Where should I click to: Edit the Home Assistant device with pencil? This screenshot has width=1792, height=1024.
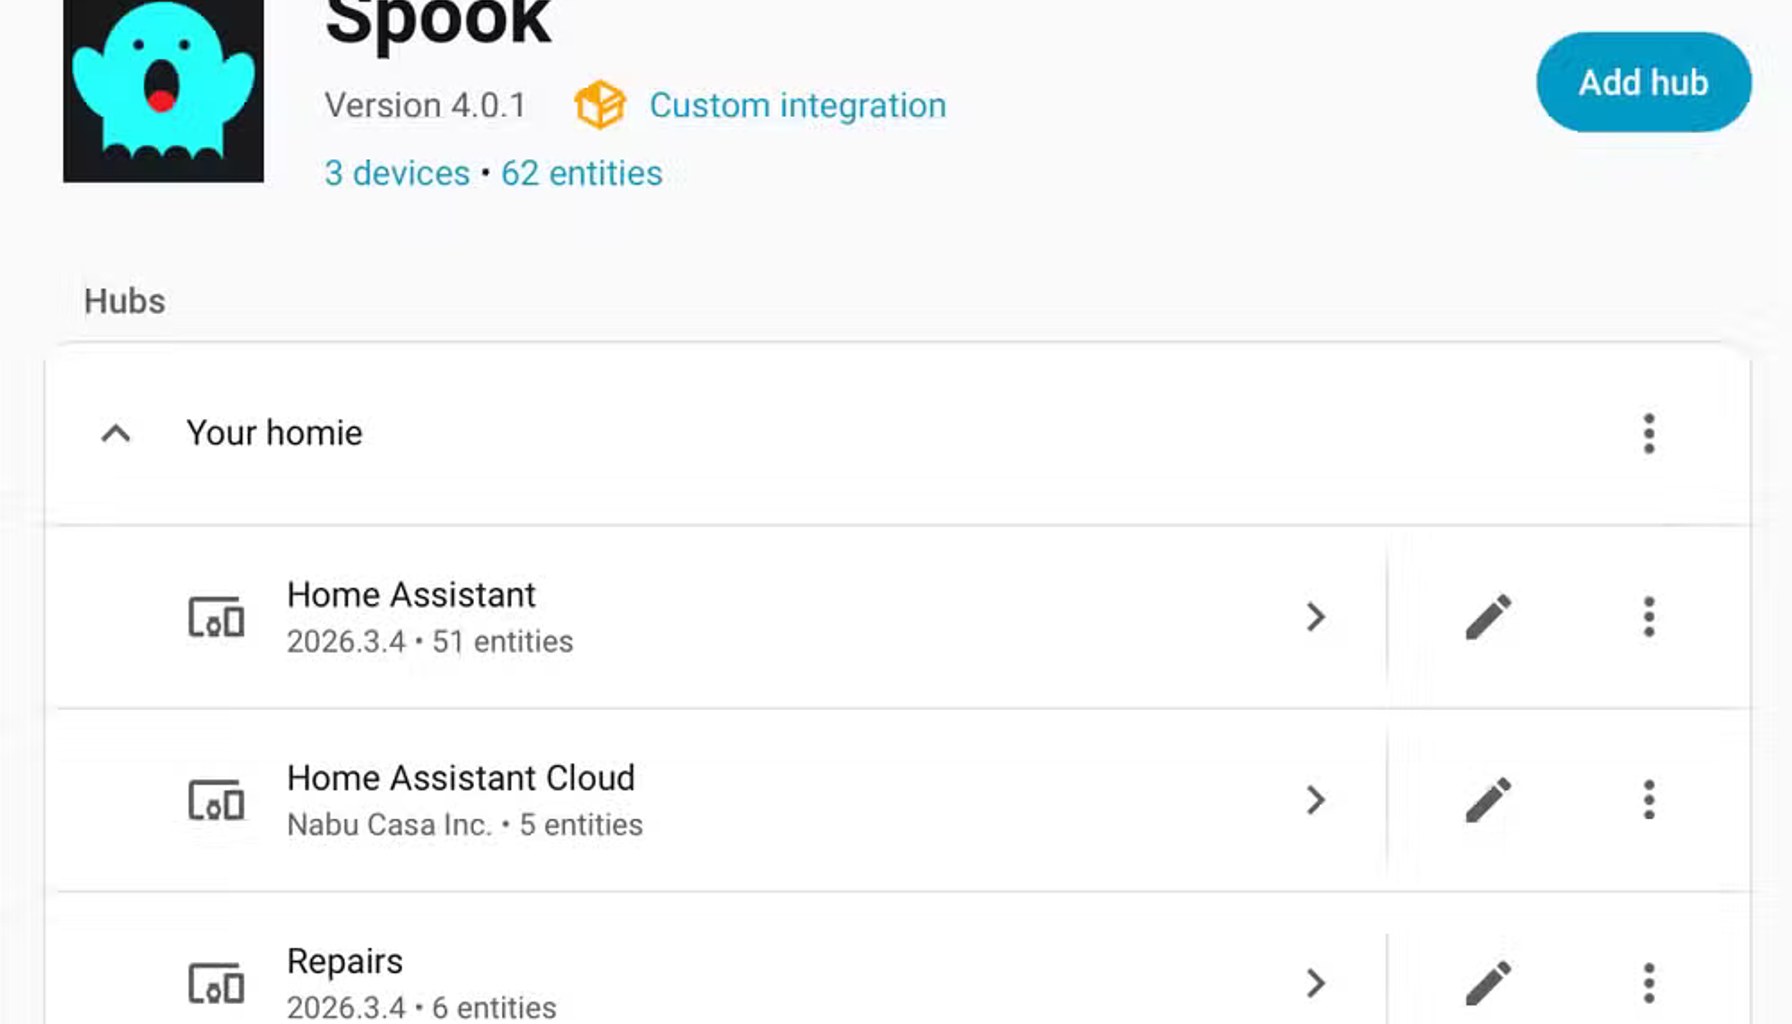coord(1488,617)
